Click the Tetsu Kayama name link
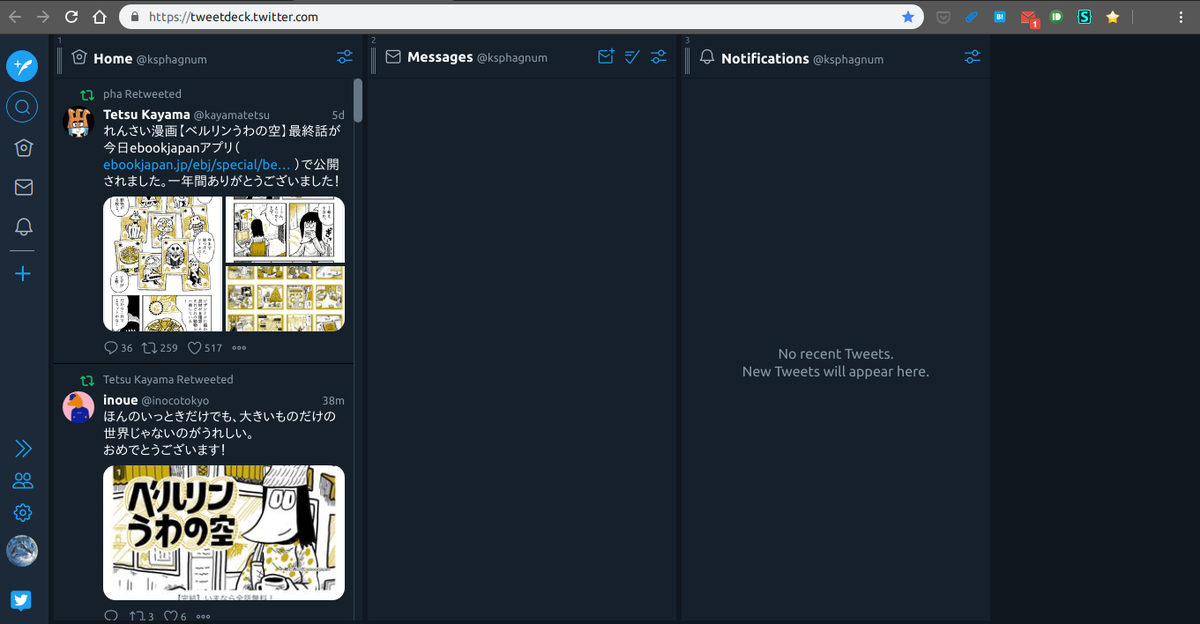 [x=146, y=115]
